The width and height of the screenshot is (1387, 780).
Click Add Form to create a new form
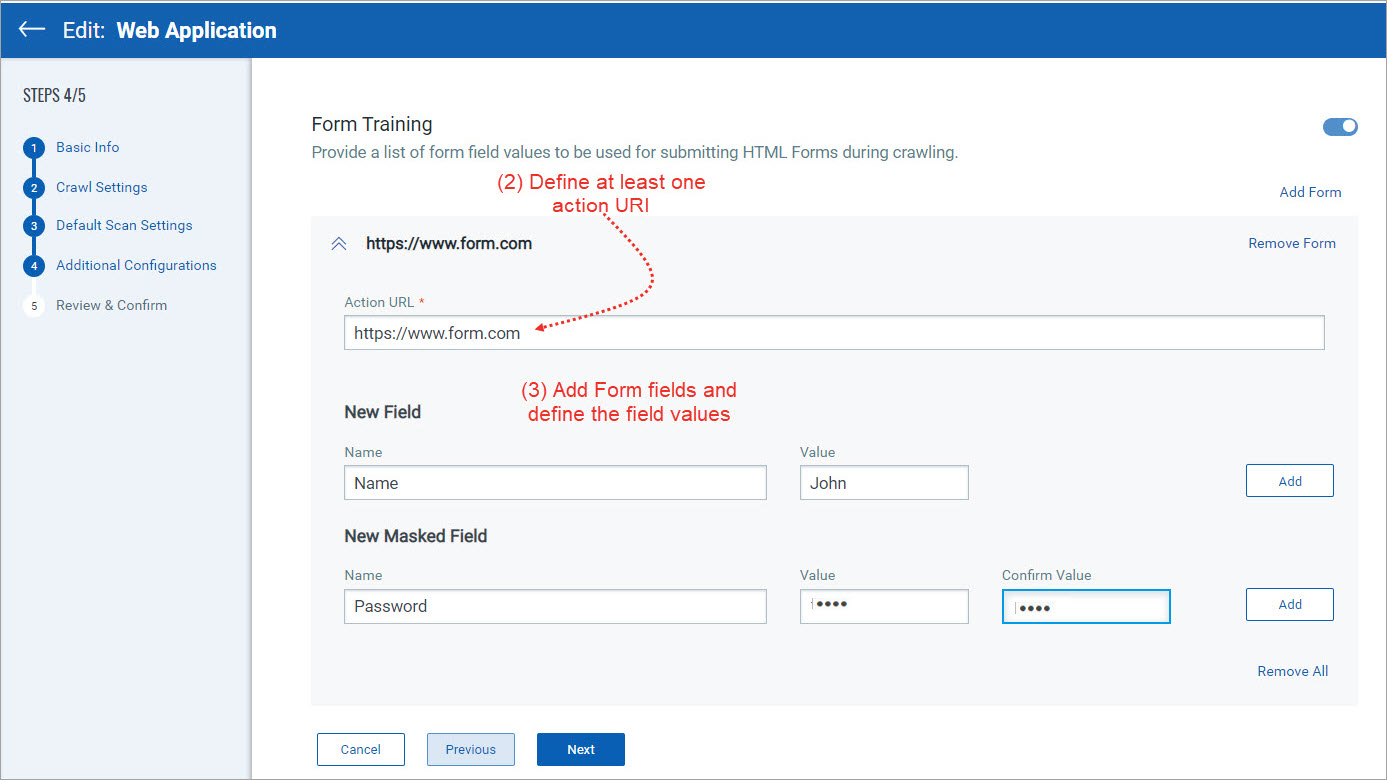pos(1310,192)
